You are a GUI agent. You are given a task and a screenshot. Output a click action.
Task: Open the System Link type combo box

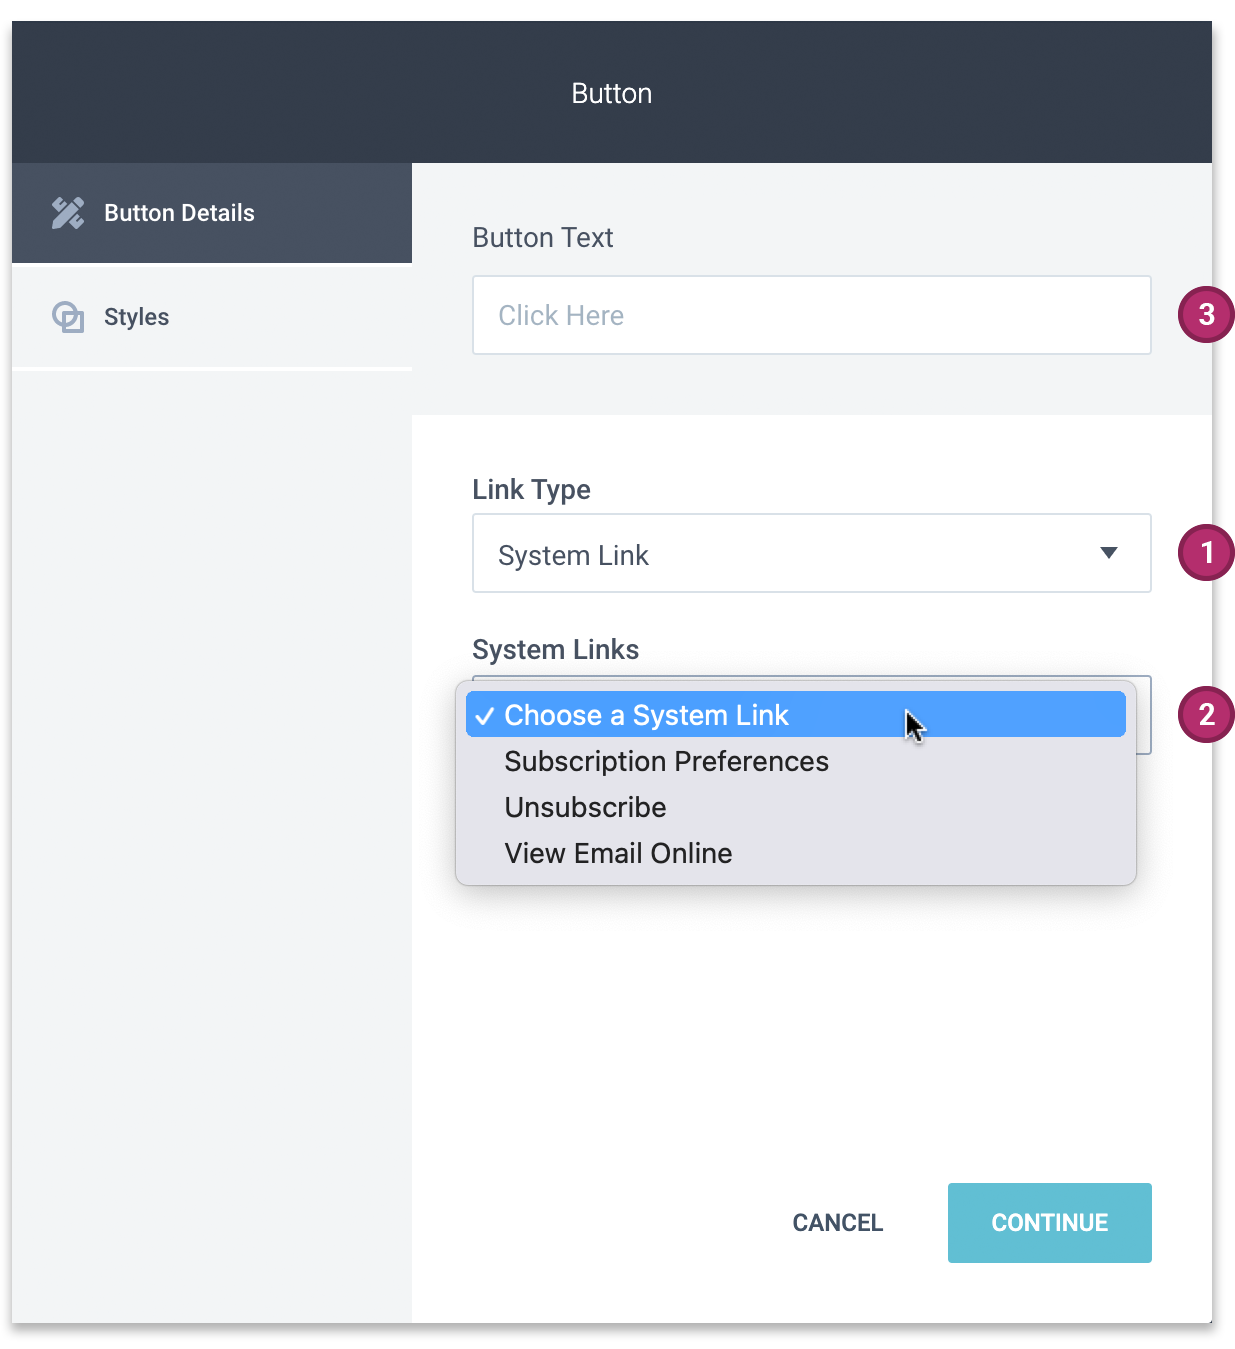coord(812,553)
